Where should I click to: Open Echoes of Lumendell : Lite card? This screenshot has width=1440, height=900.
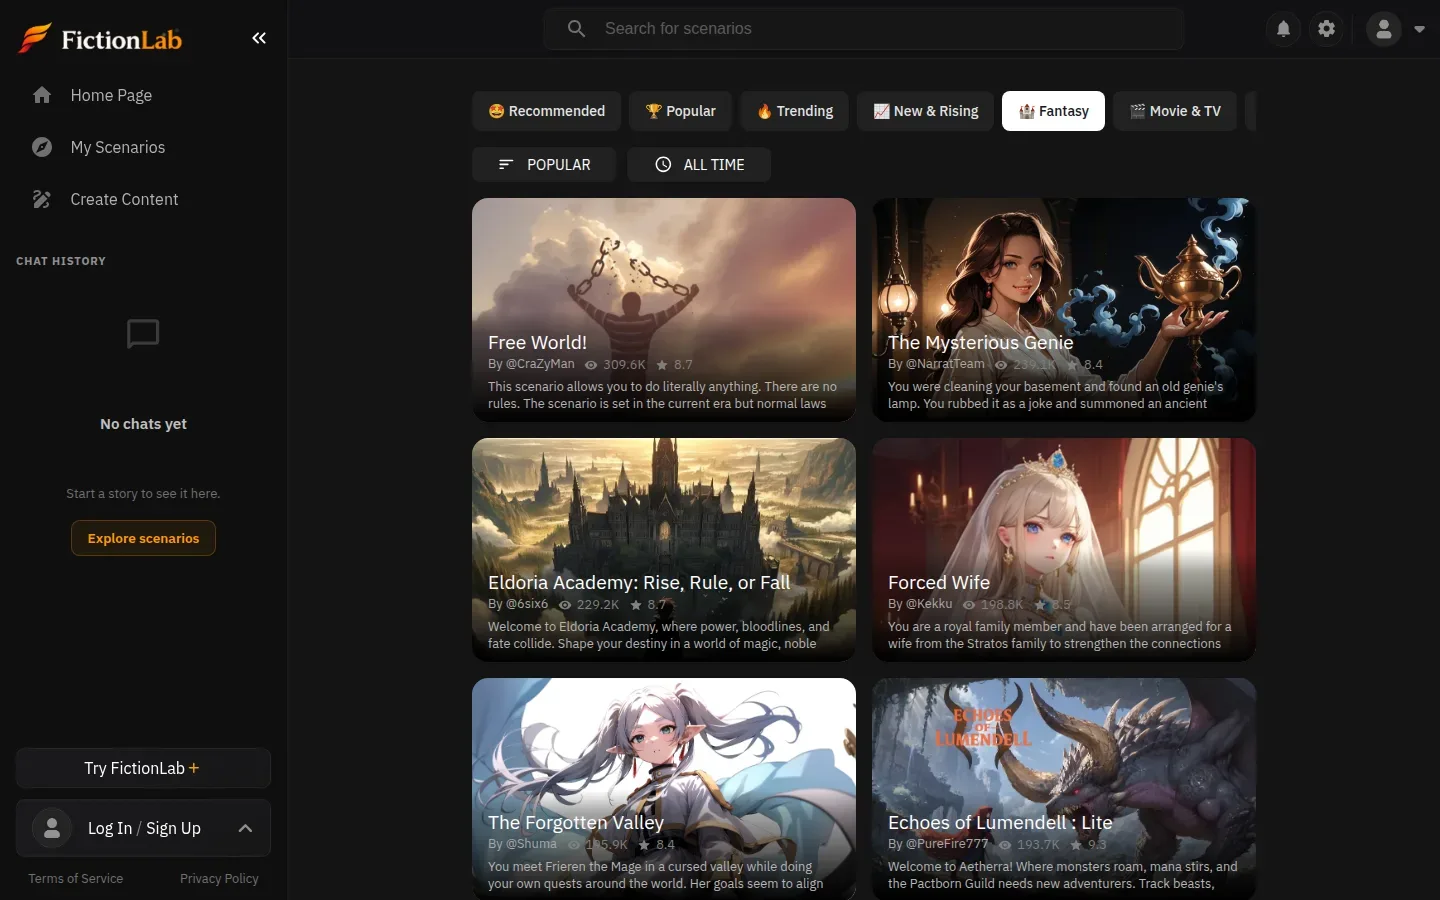pos(1064,789)
